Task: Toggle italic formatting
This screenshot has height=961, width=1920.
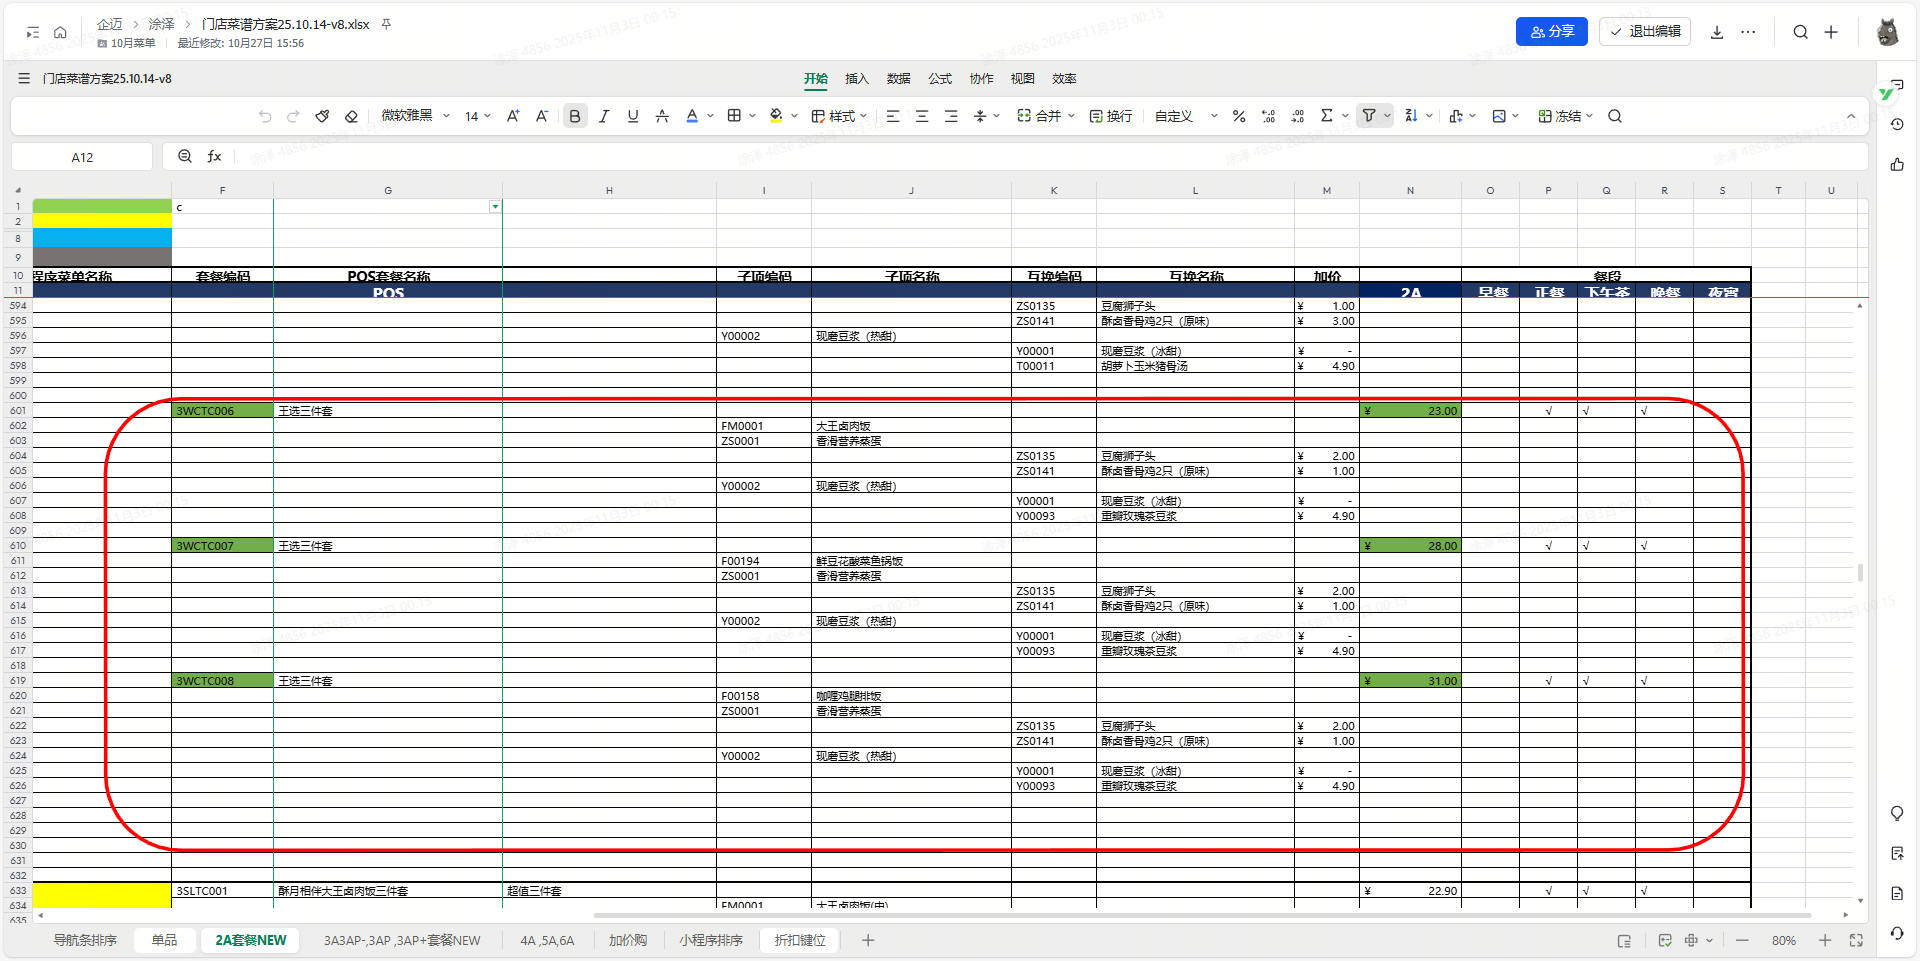Action: [x=604, y=116]
